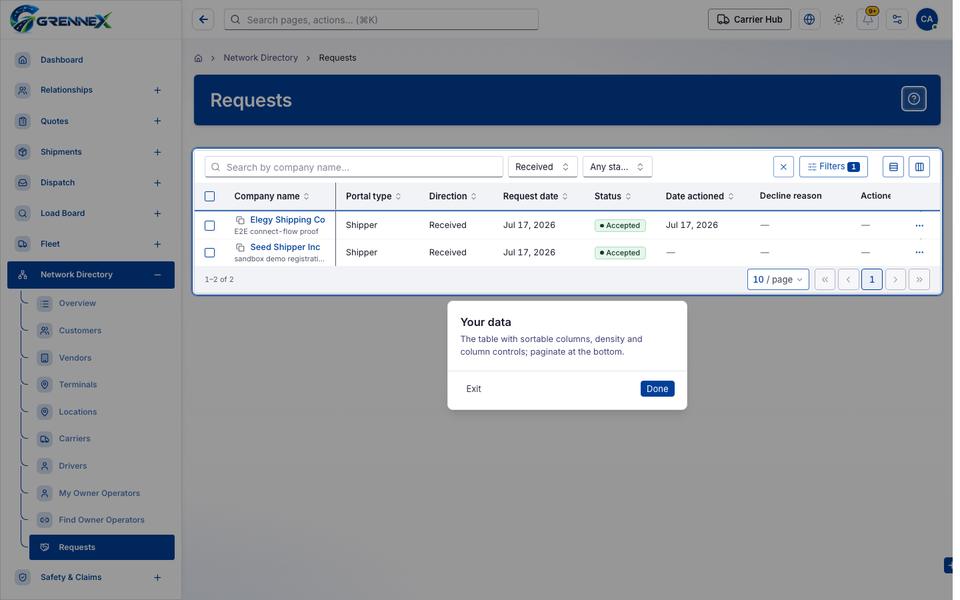Sort by the Request date column

(535, 197)
